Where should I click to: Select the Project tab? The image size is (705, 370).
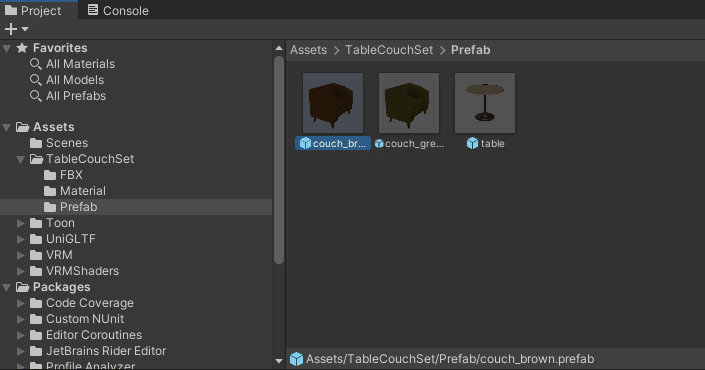(33, 10)
